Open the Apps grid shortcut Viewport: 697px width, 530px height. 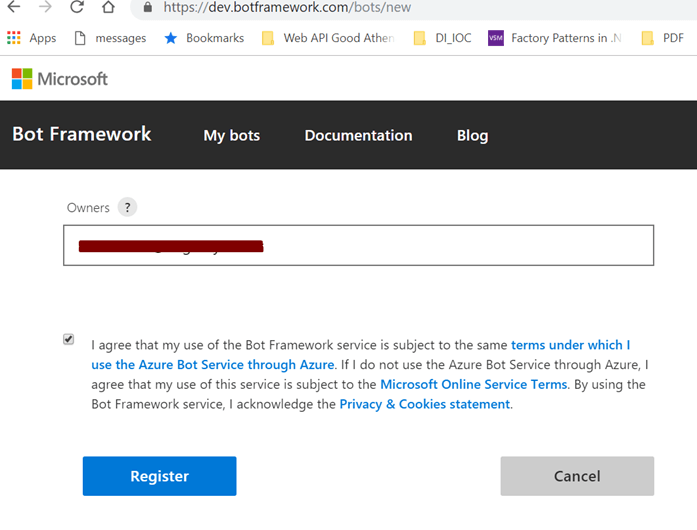32,38
